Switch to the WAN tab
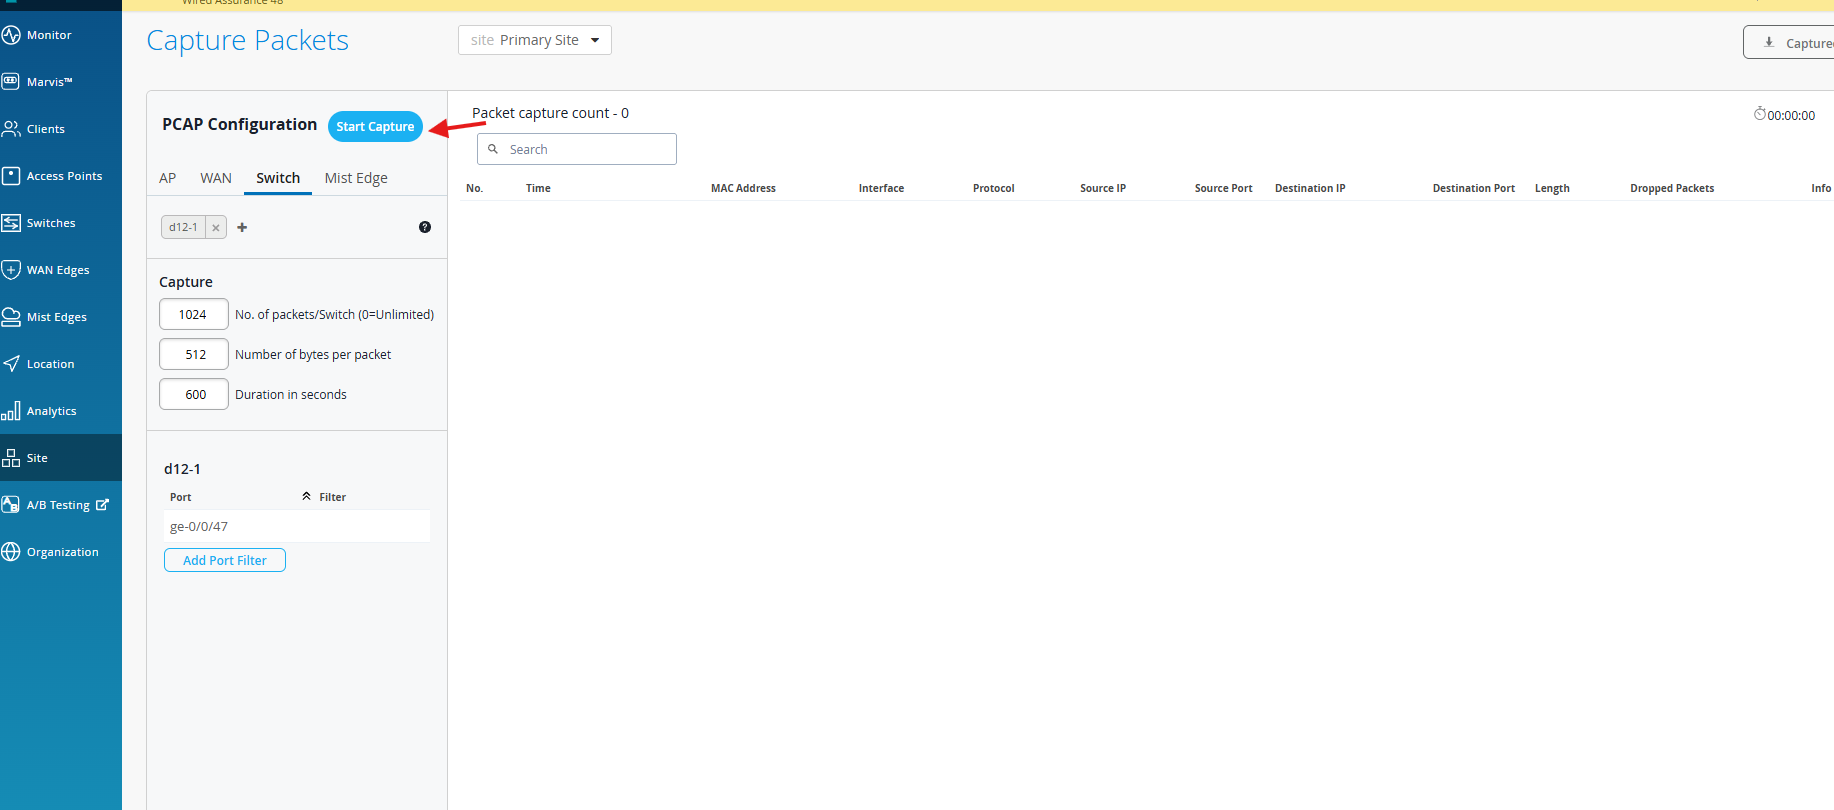Image resolution: width=1834 pixels, height=810 pixels. pos(216,178)
